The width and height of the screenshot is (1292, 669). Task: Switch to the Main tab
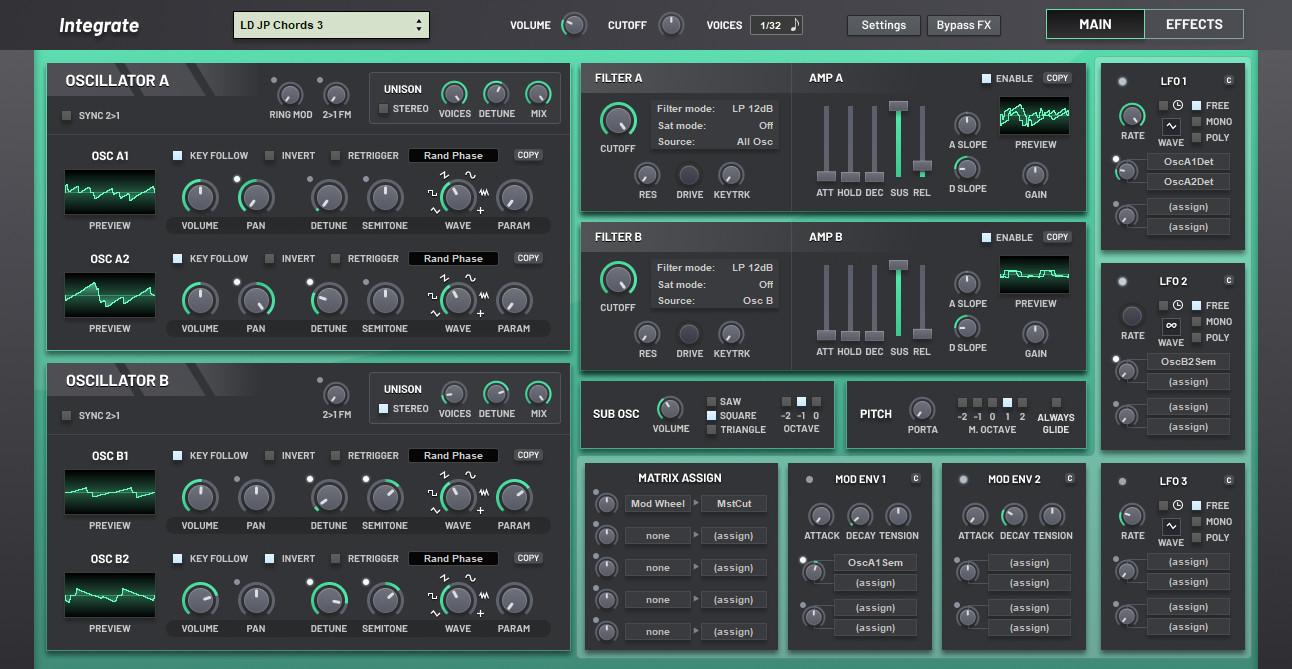[1094, 24]
